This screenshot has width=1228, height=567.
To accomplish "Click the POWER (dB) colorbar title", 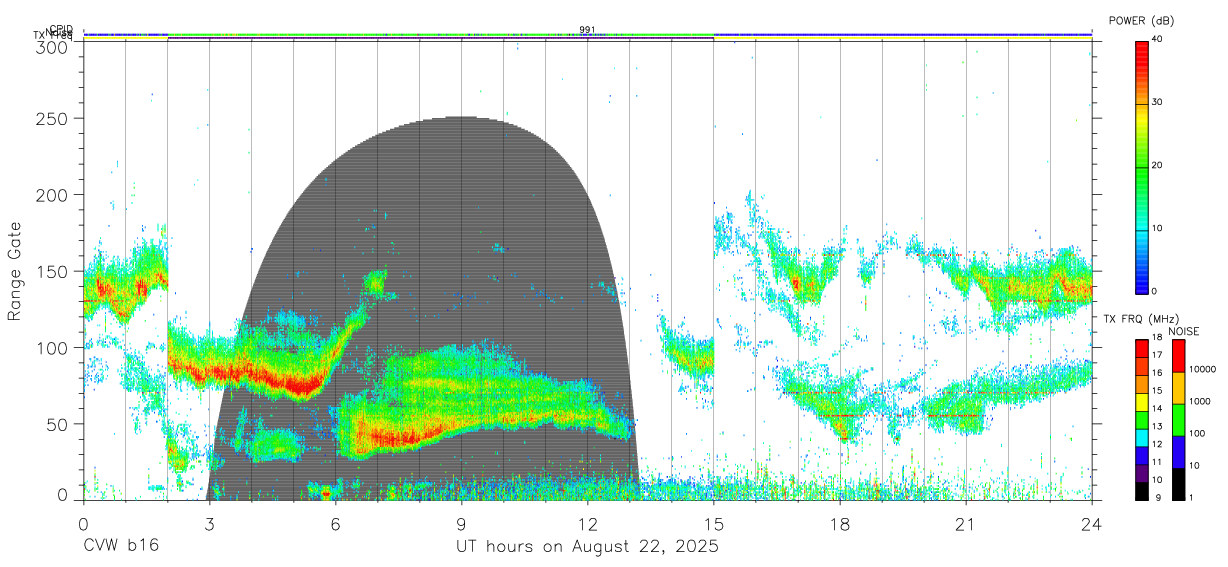I will click(x=1143, y=20).
